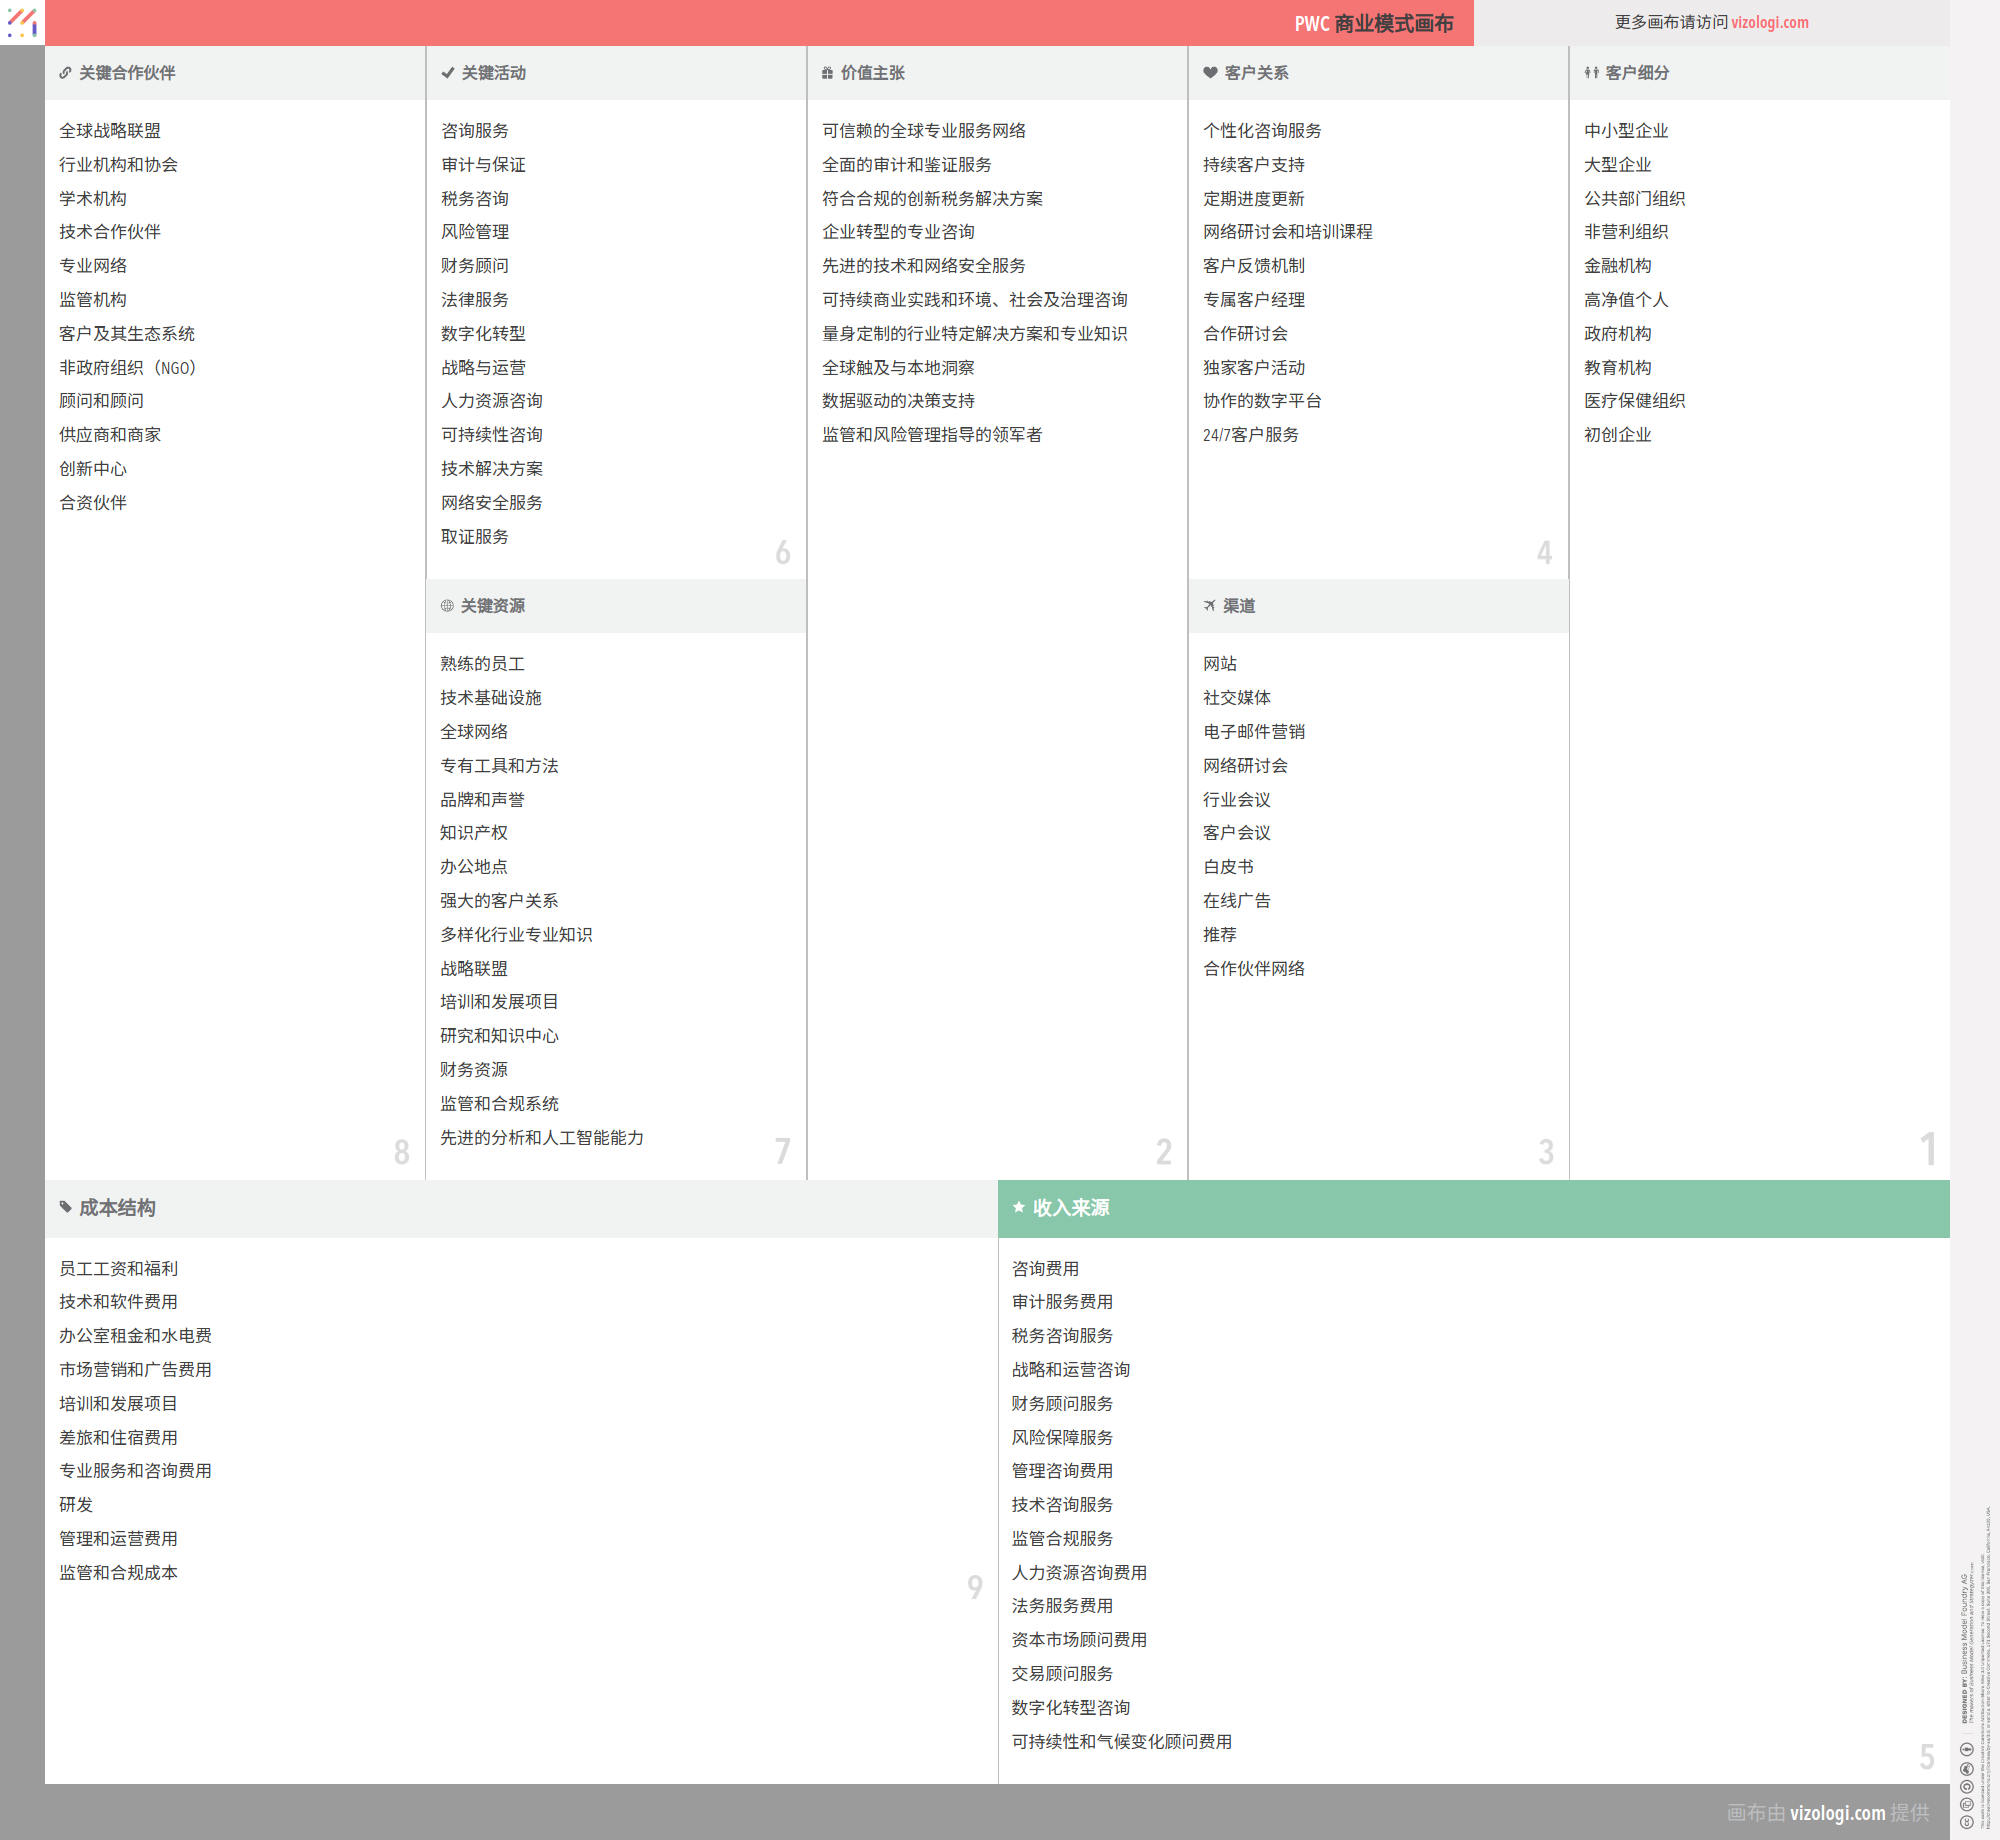Click the airplane icon beside 渠道

point(1209,606)
